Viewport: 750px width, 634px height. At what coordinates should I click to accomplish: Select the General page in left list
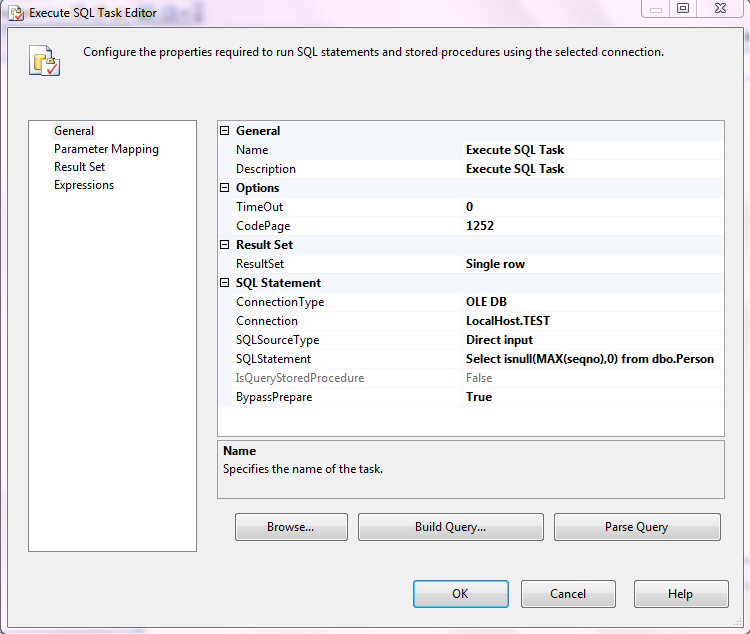tap(74, 131)
